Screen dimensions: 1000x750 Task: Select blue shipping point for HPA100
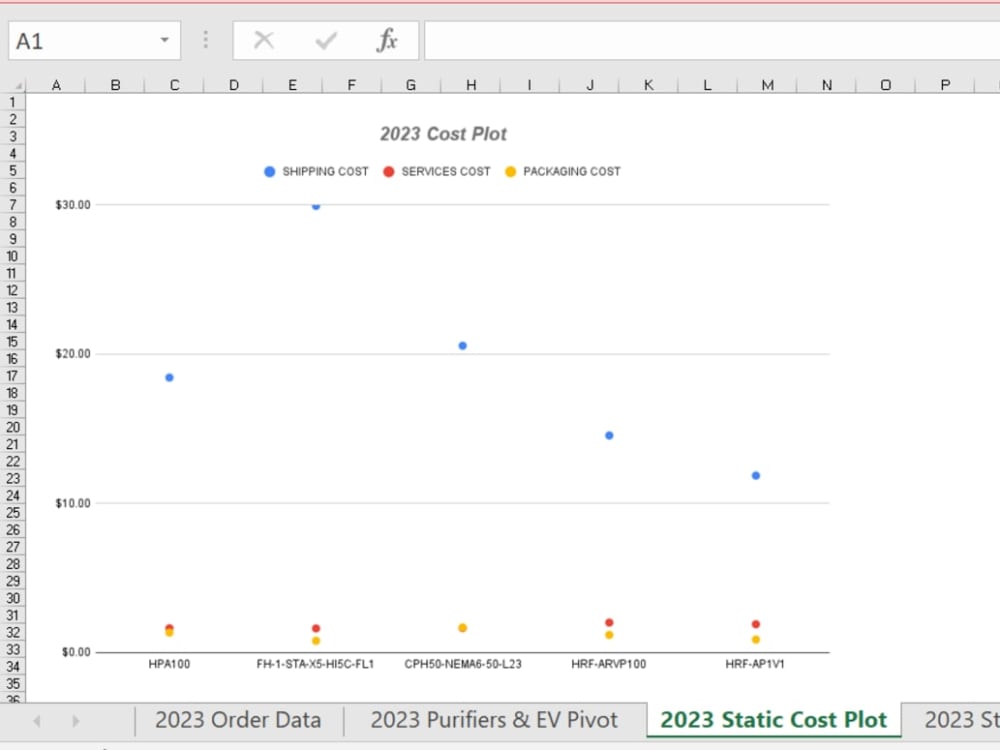tap(169, 378)
